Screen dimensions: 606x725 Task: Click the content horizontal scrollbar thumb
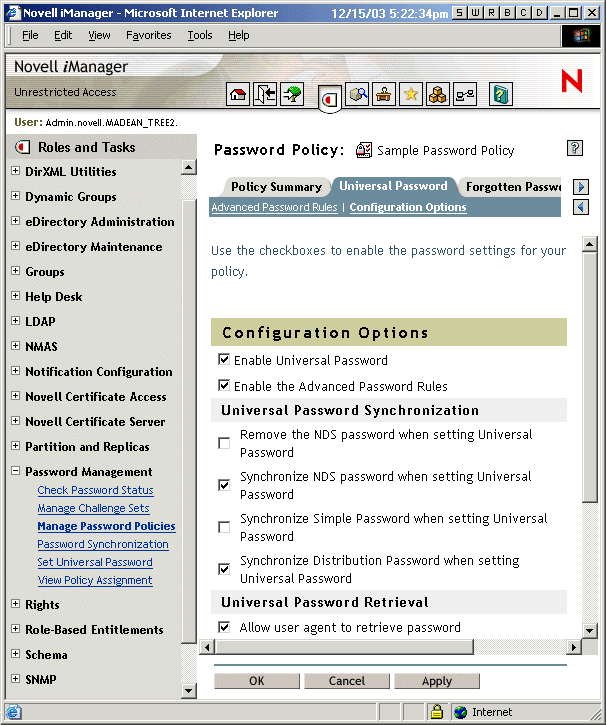(344, 647)
